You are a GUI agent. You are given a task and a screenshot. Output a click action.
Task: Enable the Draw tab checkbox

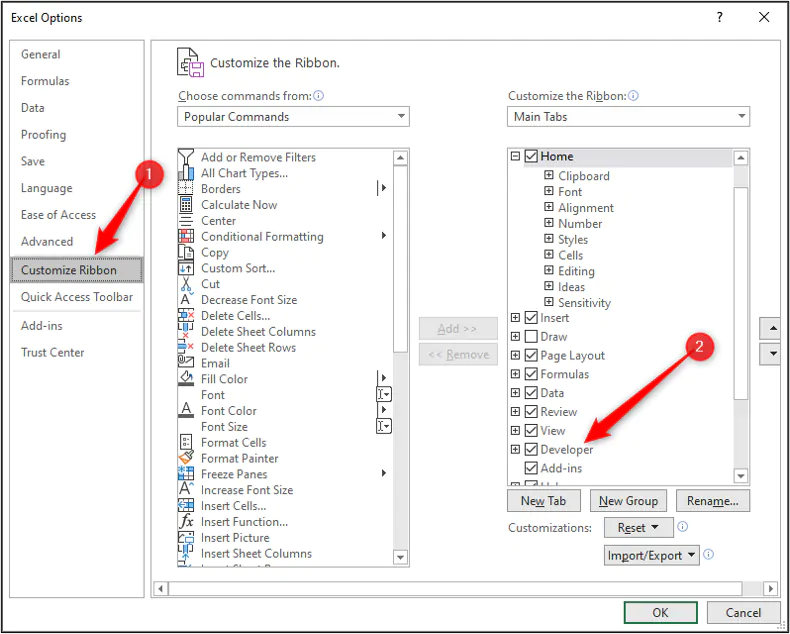coord(531,337)
